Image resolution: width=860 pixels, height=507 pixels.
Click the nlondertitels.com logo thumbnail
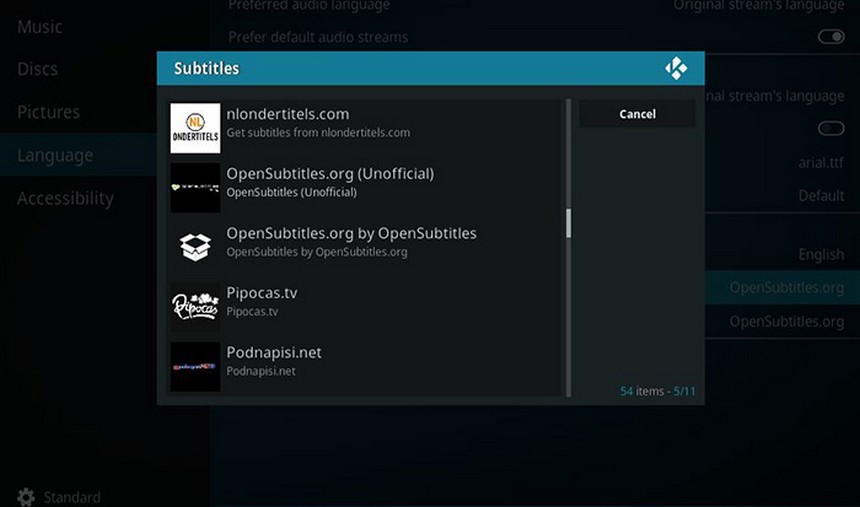[195, 128]
